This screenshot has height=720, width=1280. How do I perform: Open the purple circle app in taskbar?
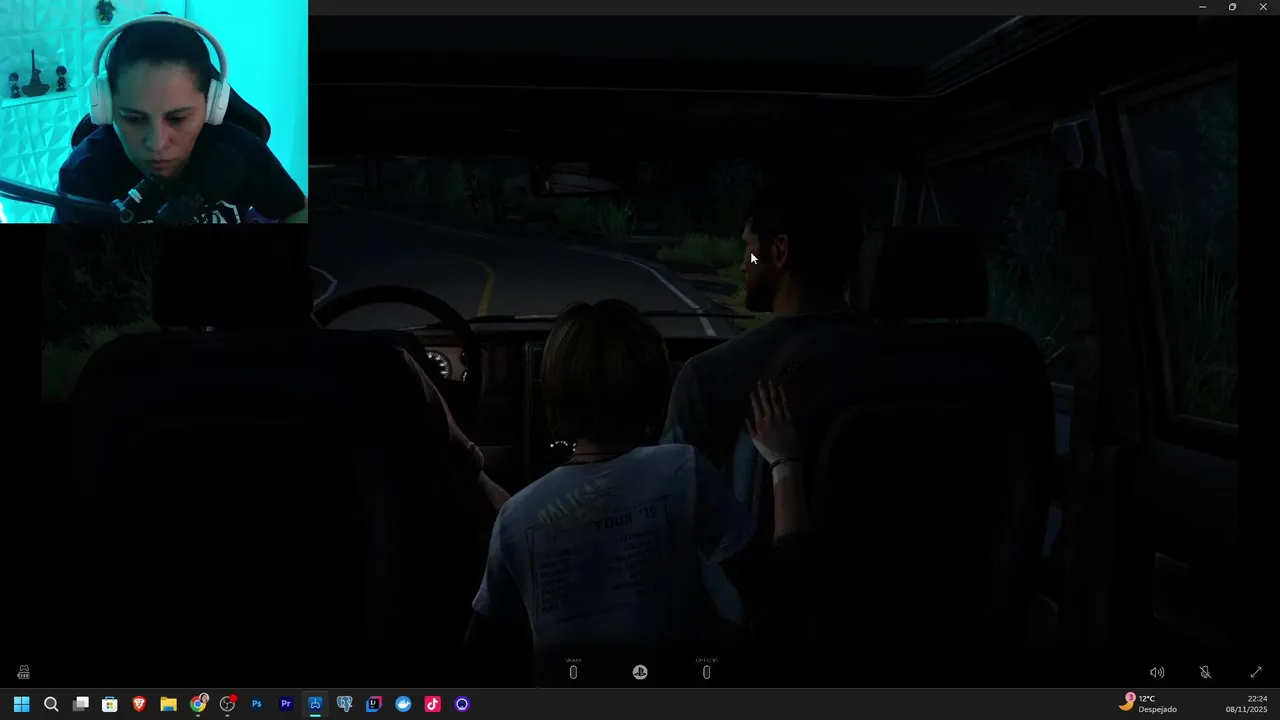pos(462,704)
